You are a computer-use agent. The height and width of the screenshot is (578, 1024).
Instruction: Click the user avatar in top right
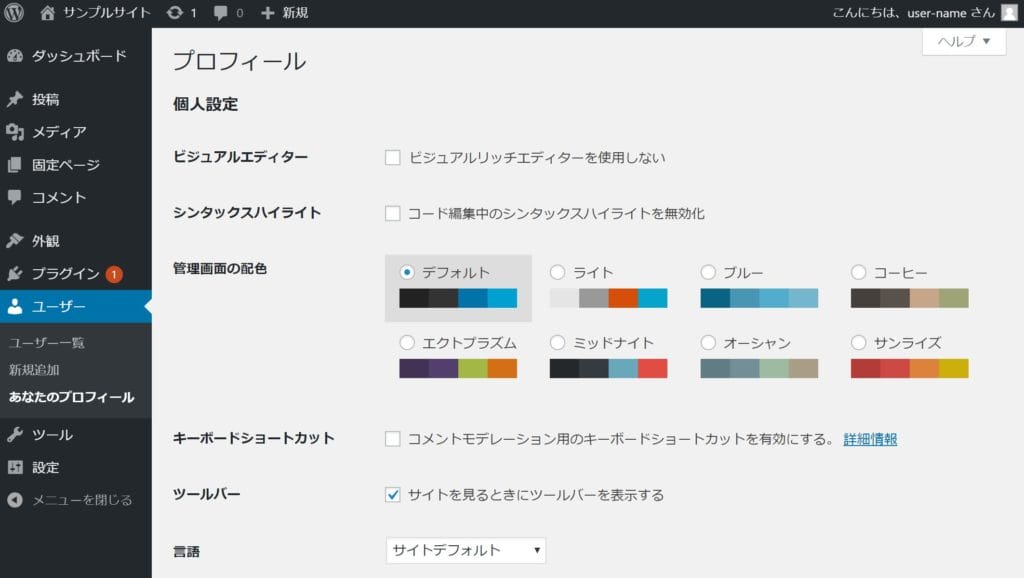click(x=1008, y=13)
